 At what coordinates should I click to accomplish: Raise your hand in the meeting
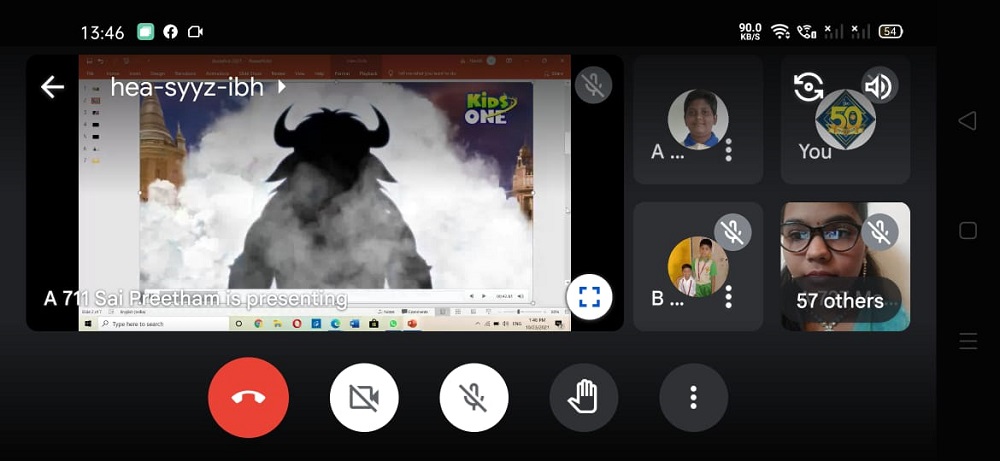pyautogui.click(x=583, y=397)
